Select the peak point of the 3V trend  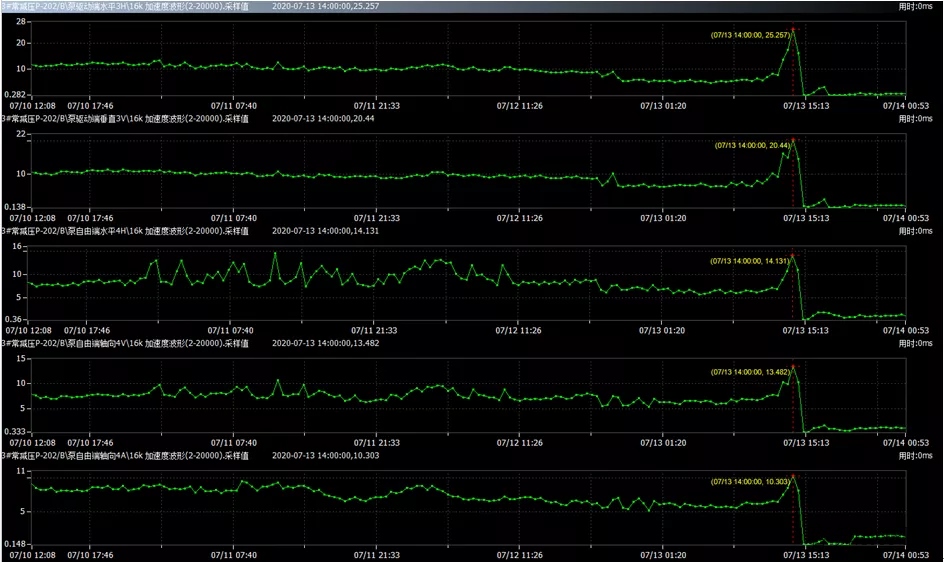(x=794, y=141)
